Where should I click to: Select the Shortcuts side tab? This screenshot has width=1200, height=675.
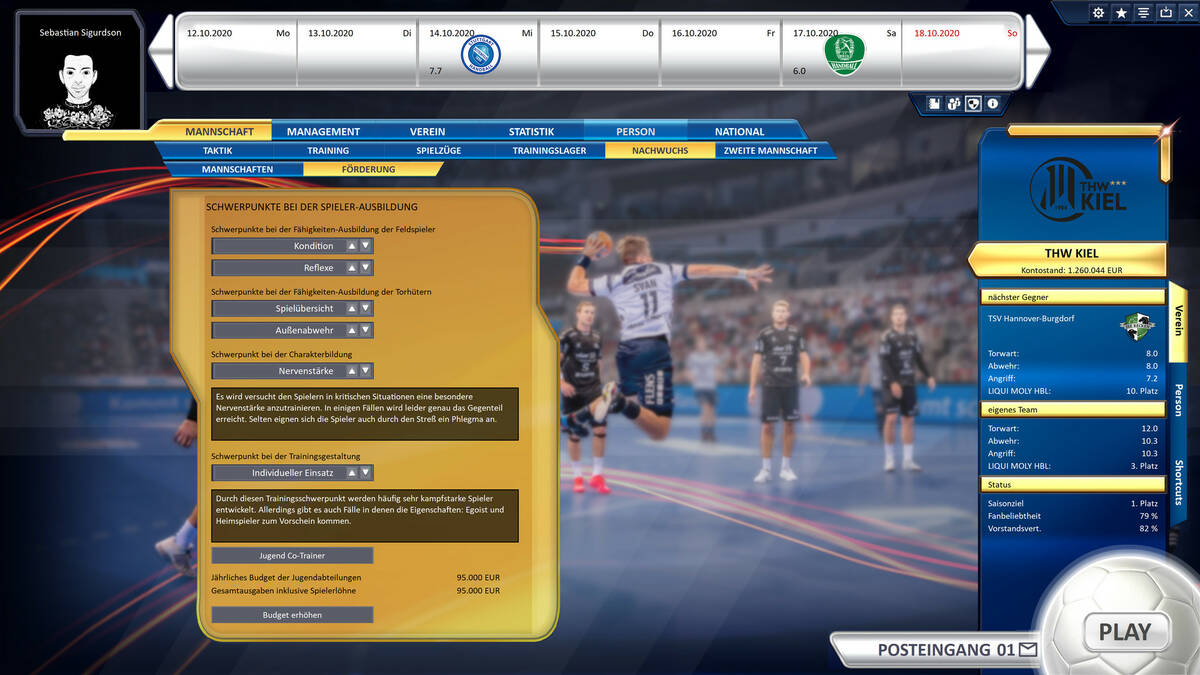[x=1178, y=482]
